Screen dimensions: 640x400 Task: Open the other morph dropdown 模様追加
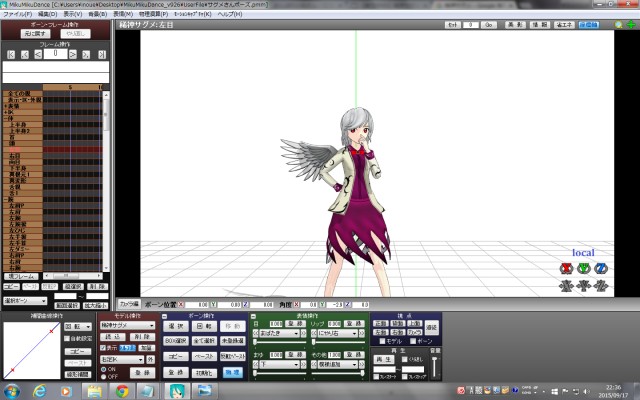(x=338, y=364)
